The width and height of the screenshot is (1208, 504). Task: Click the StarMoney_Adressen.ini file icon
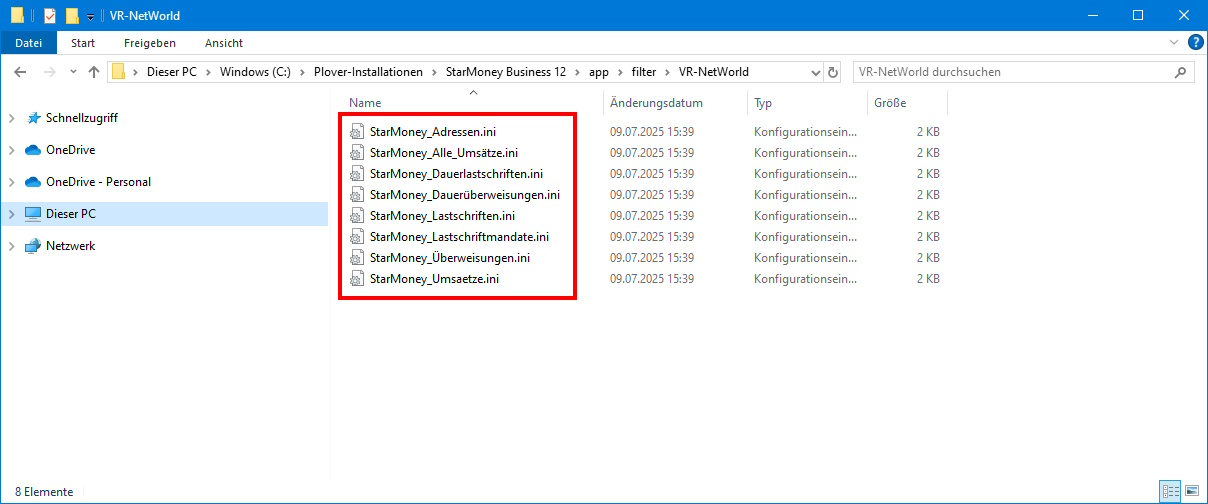pyautogui.click(x=356, y=132)
